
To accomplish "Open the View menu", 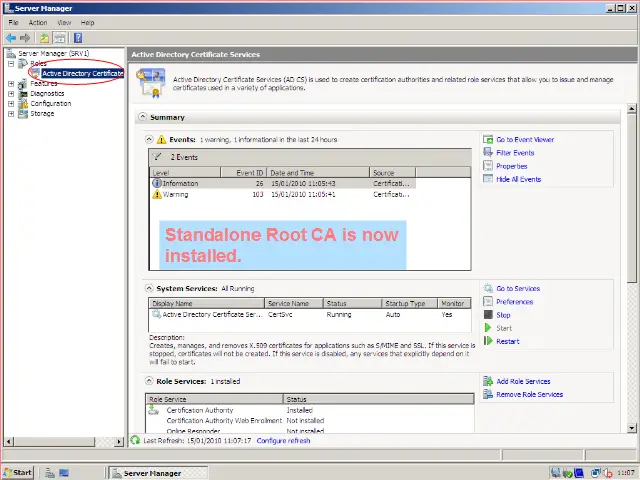I will 64,22.
